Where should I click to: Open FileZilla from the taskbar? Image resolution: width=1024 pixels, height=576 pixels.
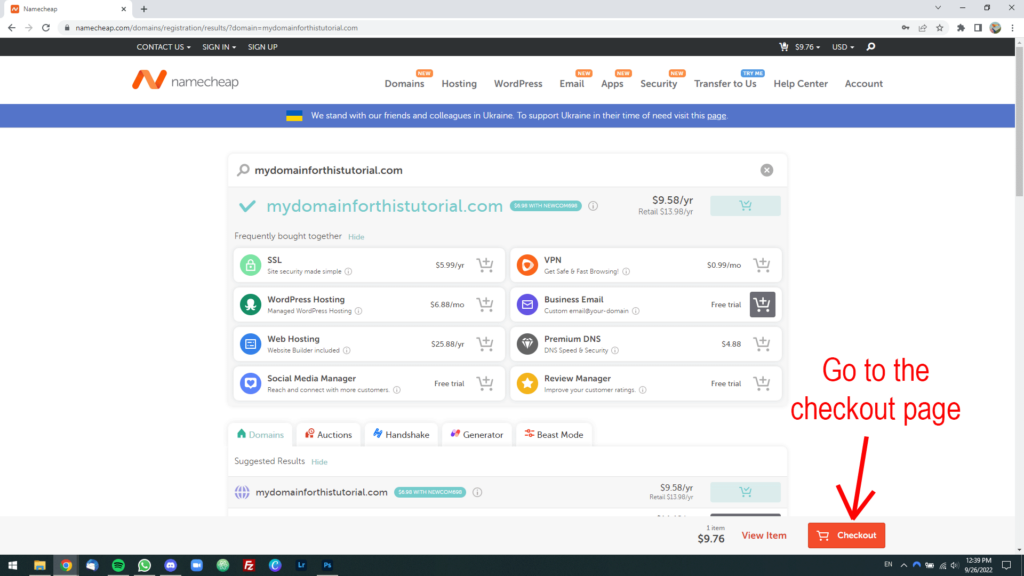click(x=249, y=566)
